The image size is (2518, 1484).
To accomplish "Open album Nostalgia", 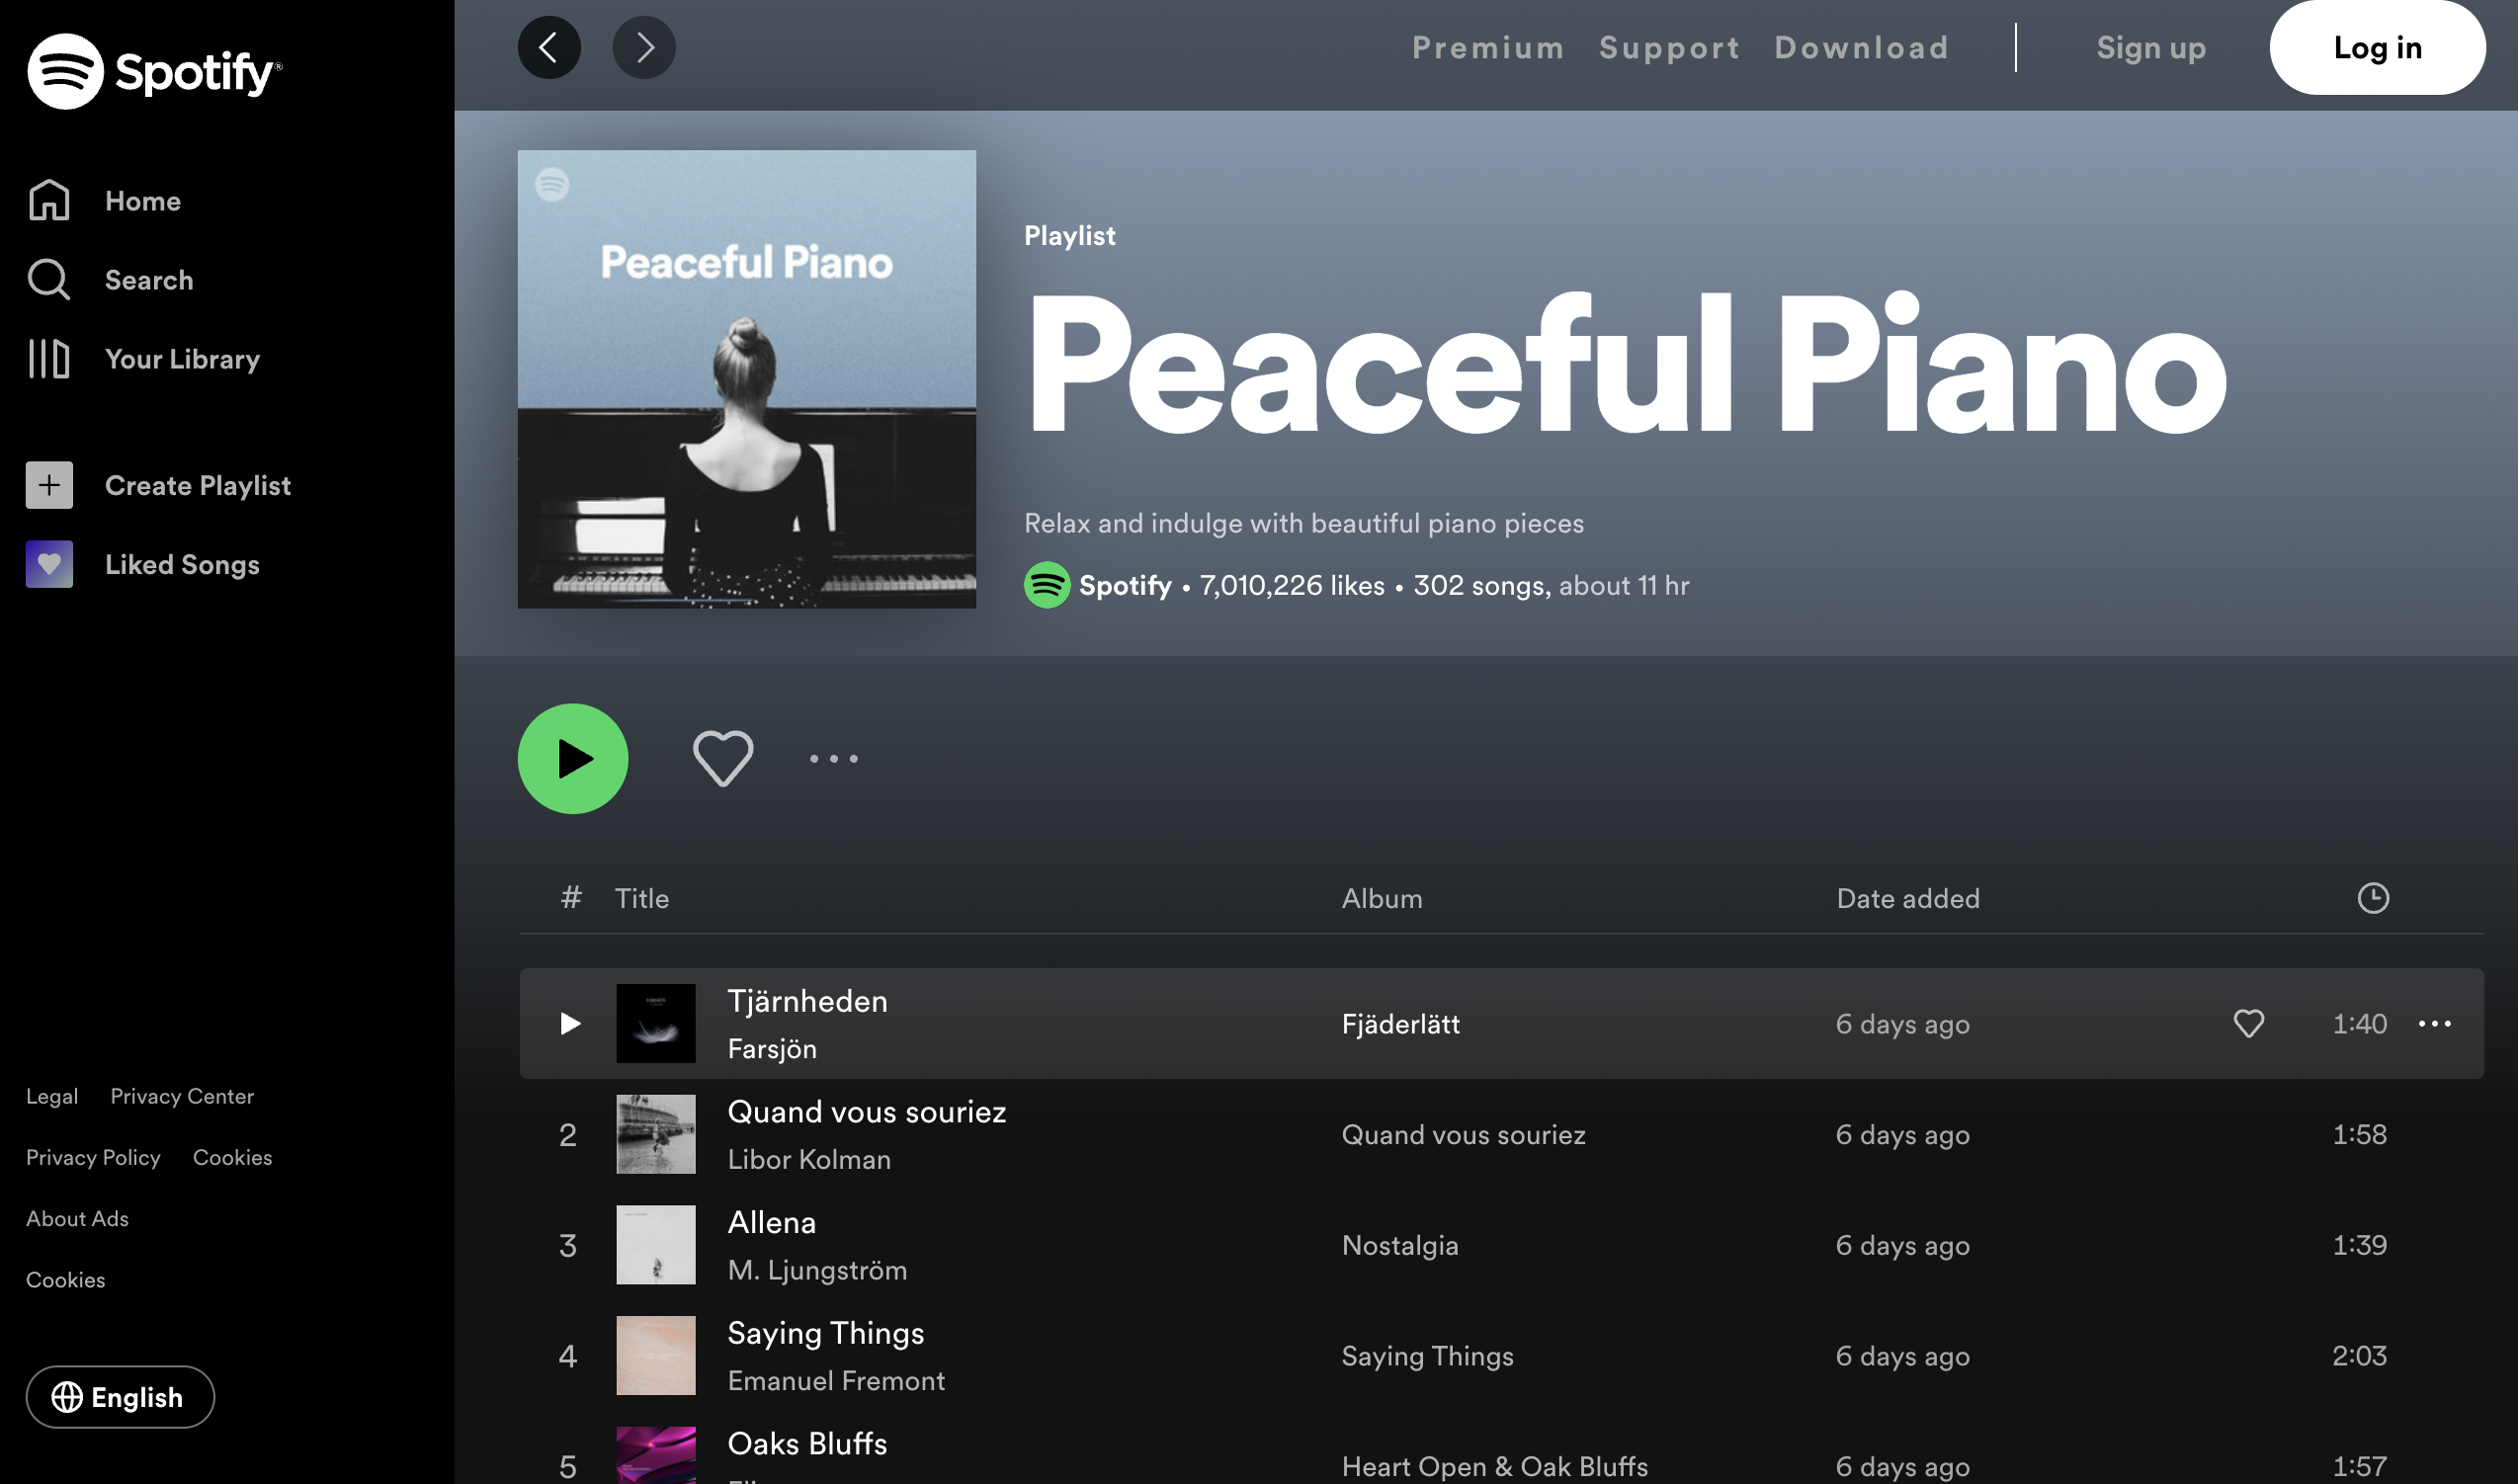I will tap(1400, 1246).
